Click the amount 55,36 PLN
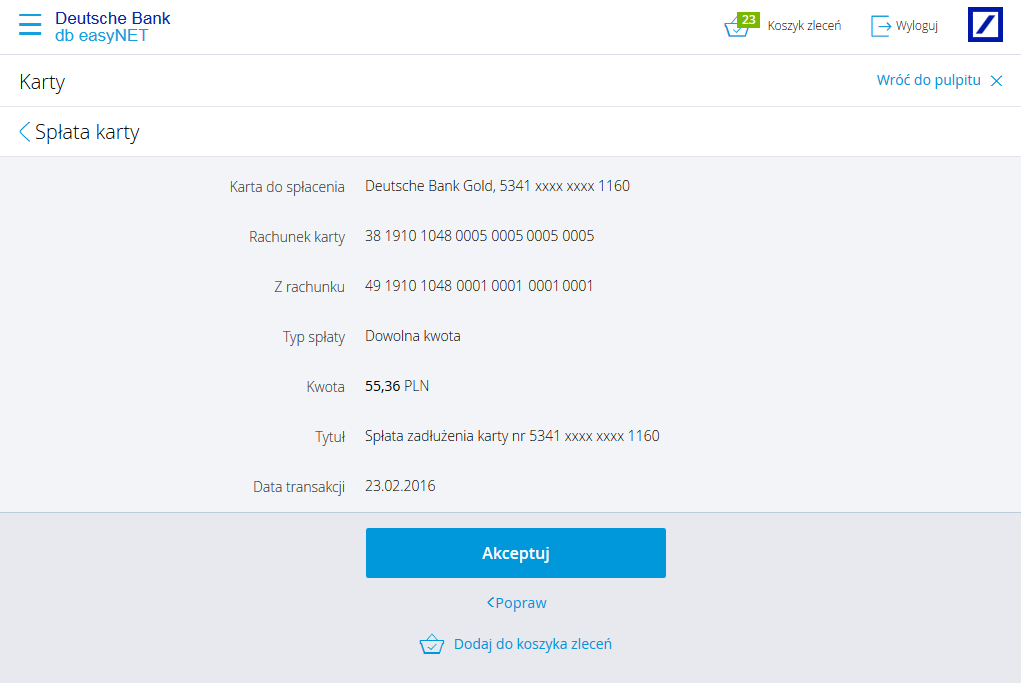Screen dimensions: 1021x686 397,386
